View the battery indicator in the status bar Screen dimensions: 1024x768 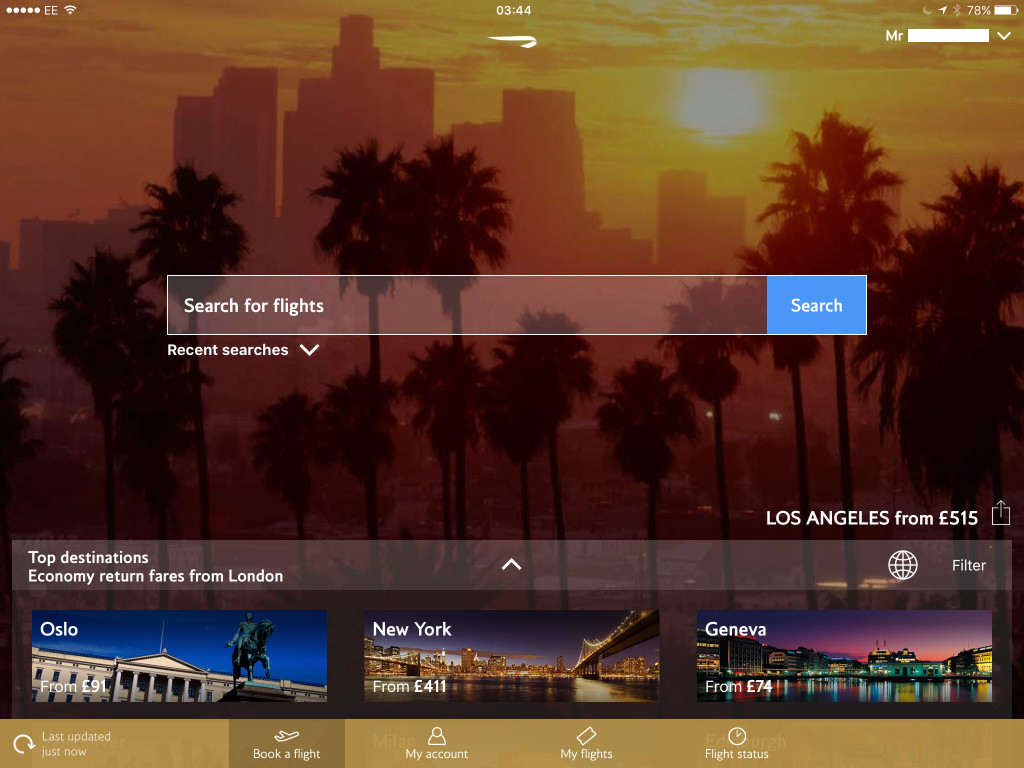tap(1006, 10)
